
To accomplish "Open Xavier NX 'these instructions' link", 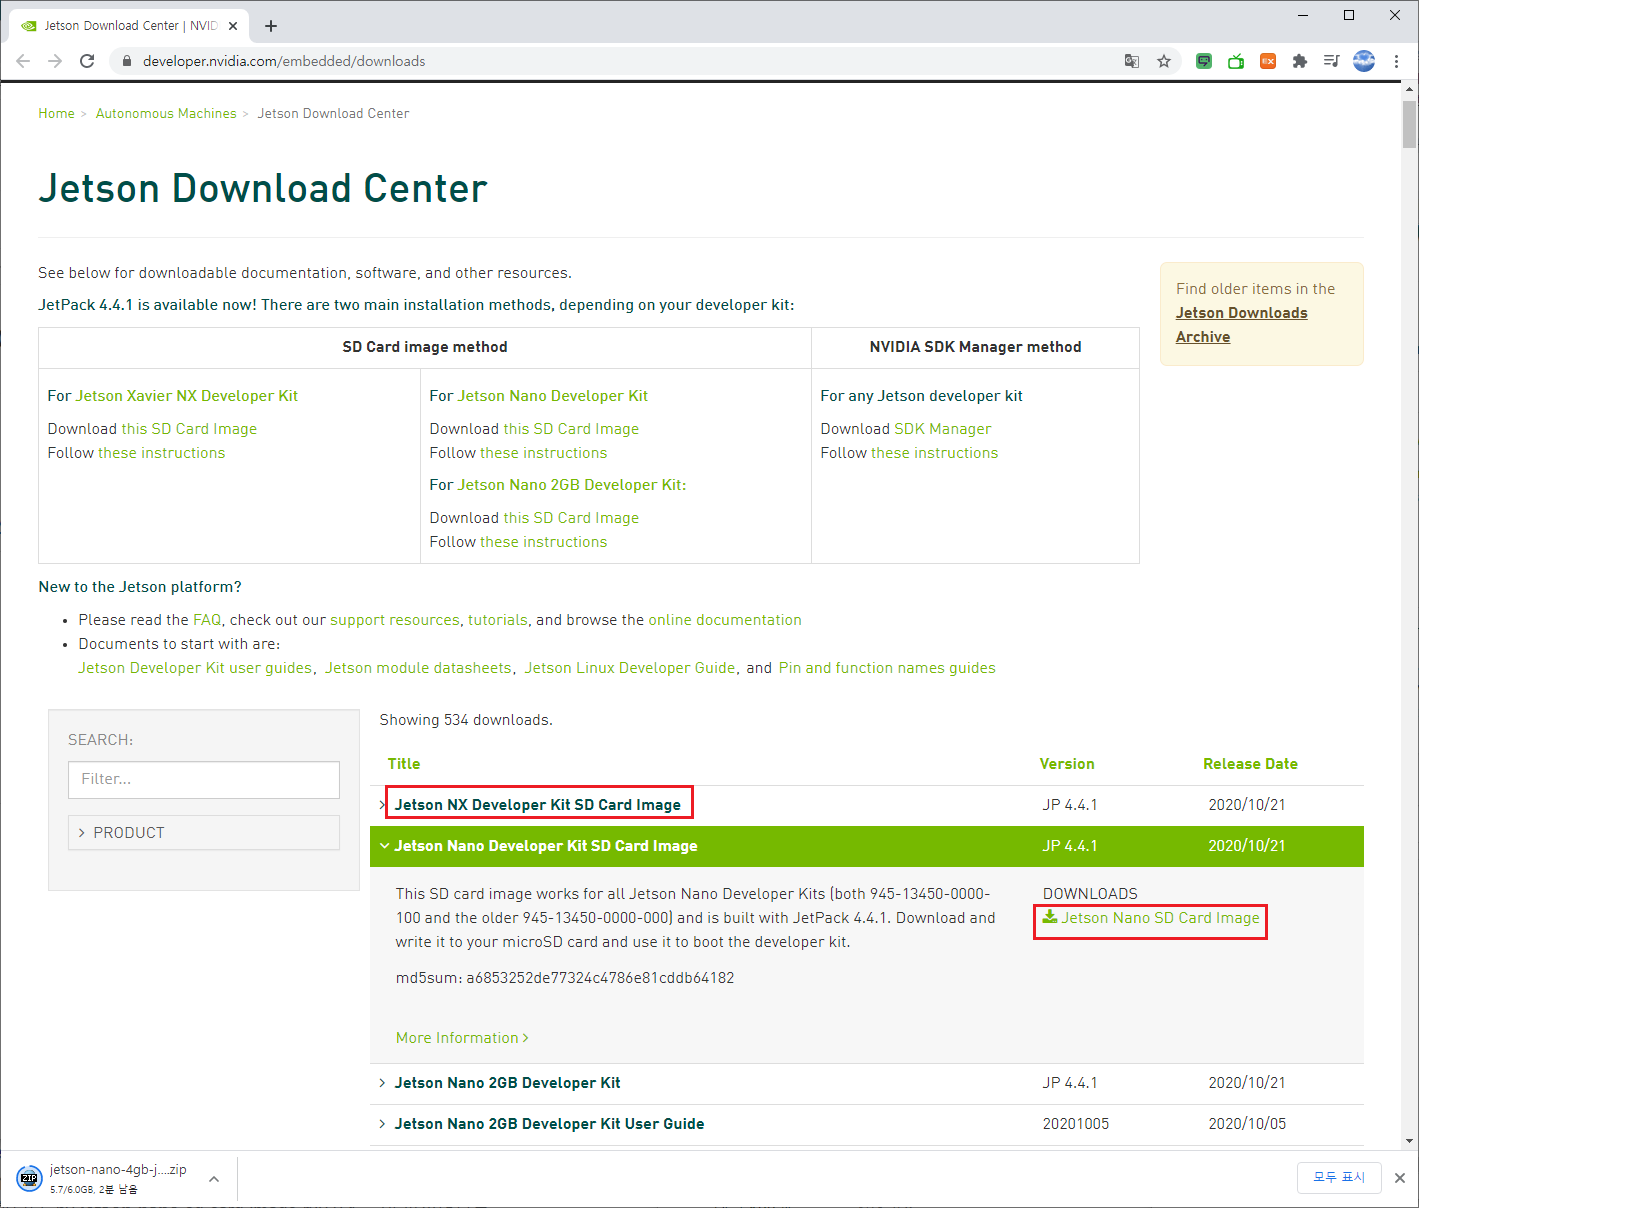I will pyautogui.click(x=162, y=453).
